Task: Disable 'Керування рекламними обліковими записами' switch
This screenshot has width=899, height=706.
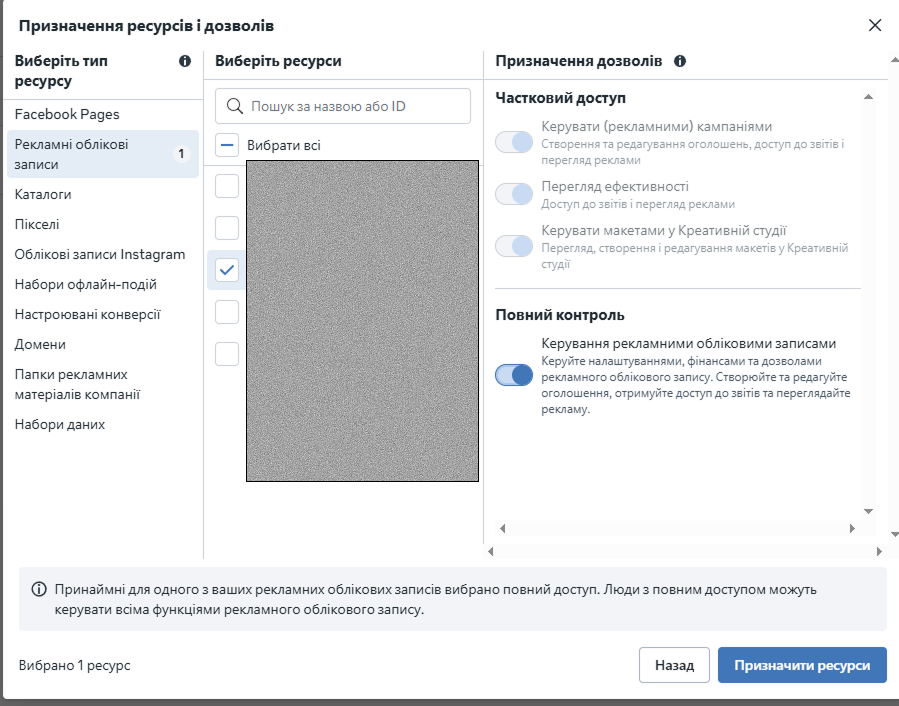Action: coord(514,375)
